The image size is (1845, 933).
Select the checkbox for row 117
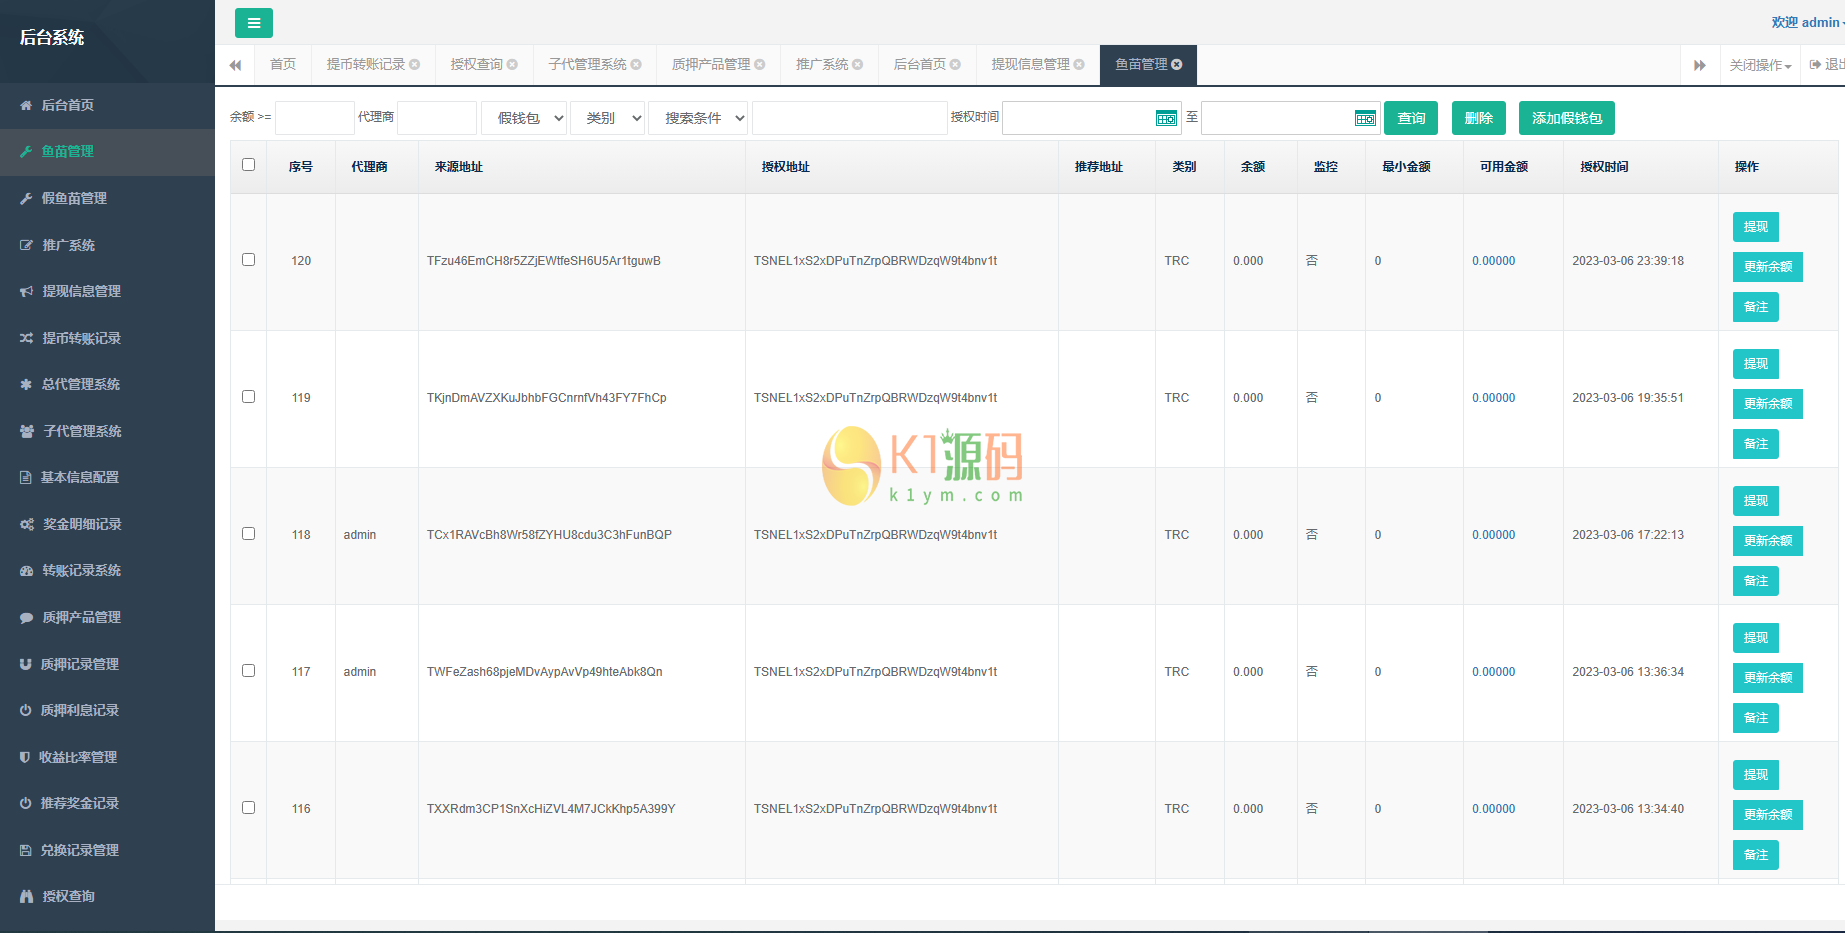coord(248,671)
